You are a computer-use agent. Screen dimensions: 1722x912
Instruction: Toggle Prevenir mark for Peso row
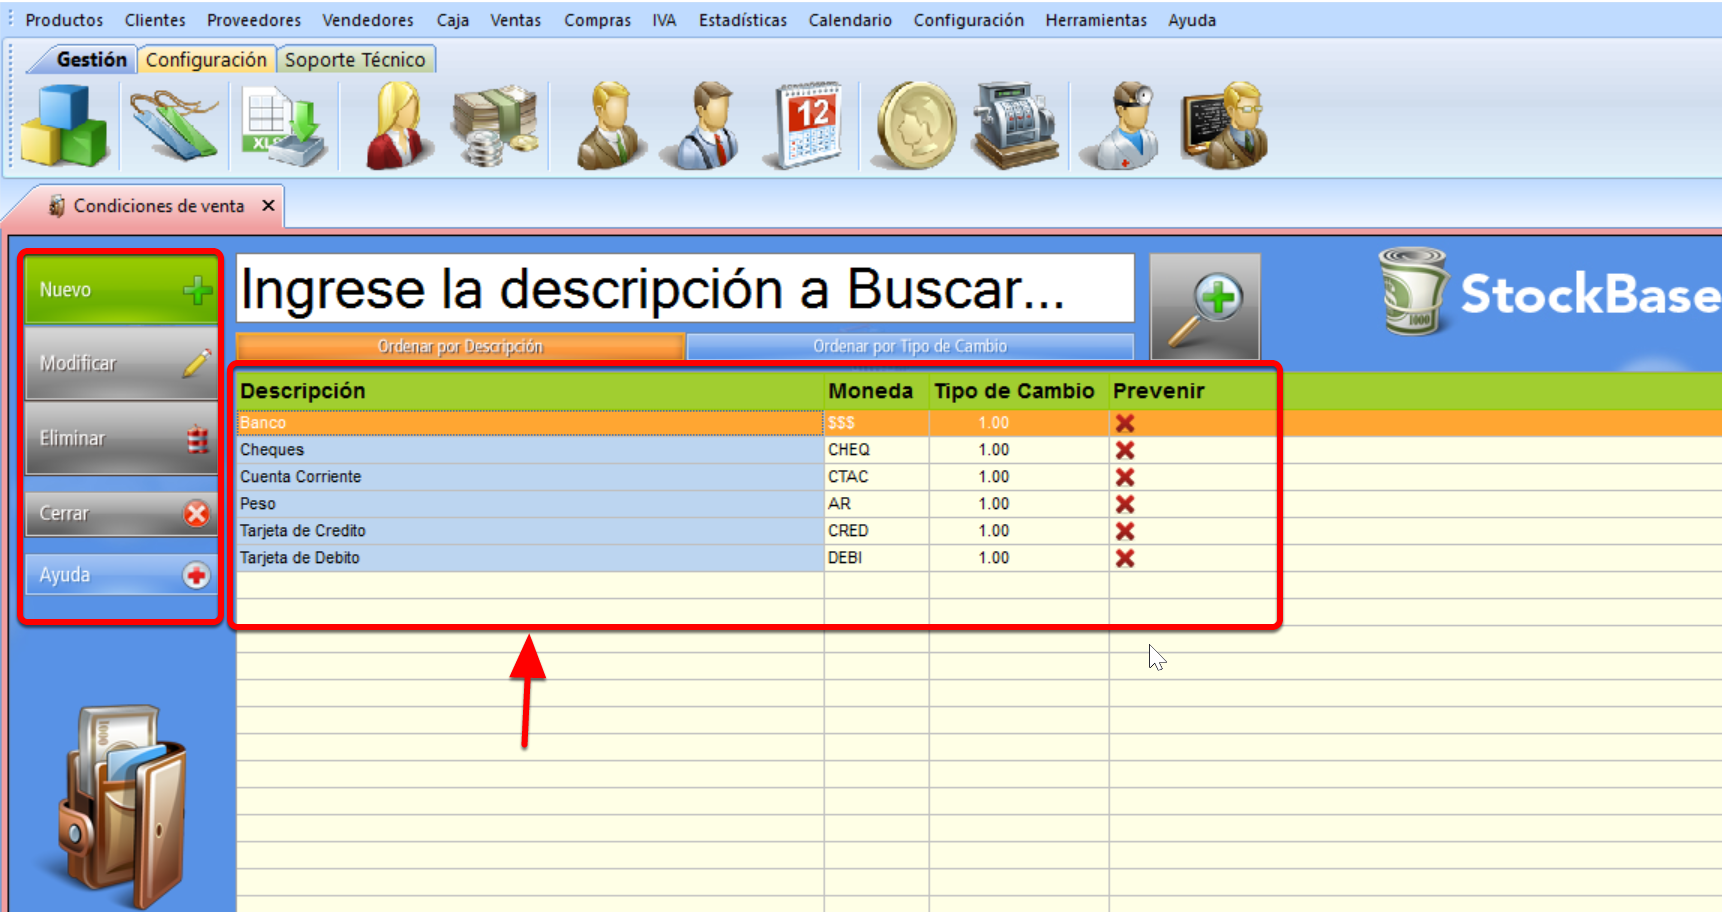click(x=1126, y=504)
